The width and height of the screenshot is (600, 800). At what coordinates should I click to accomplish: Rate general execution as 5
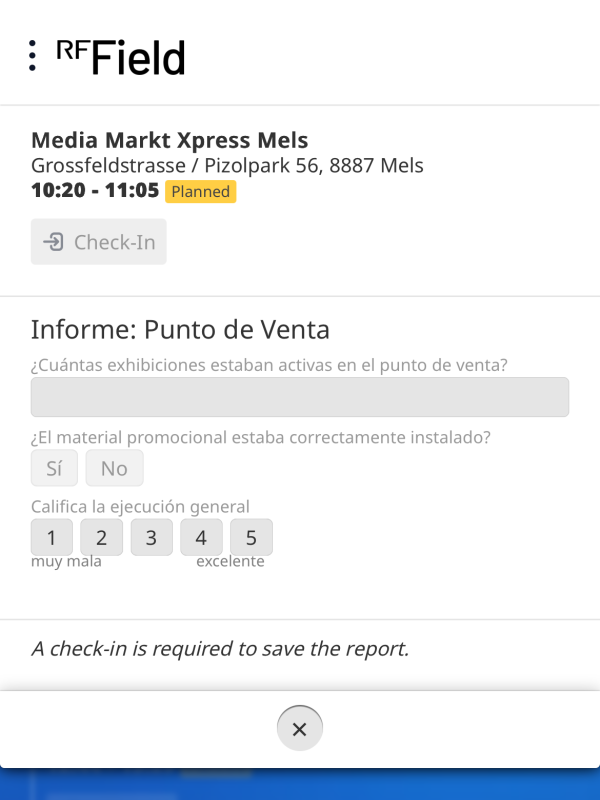(251, 538)
